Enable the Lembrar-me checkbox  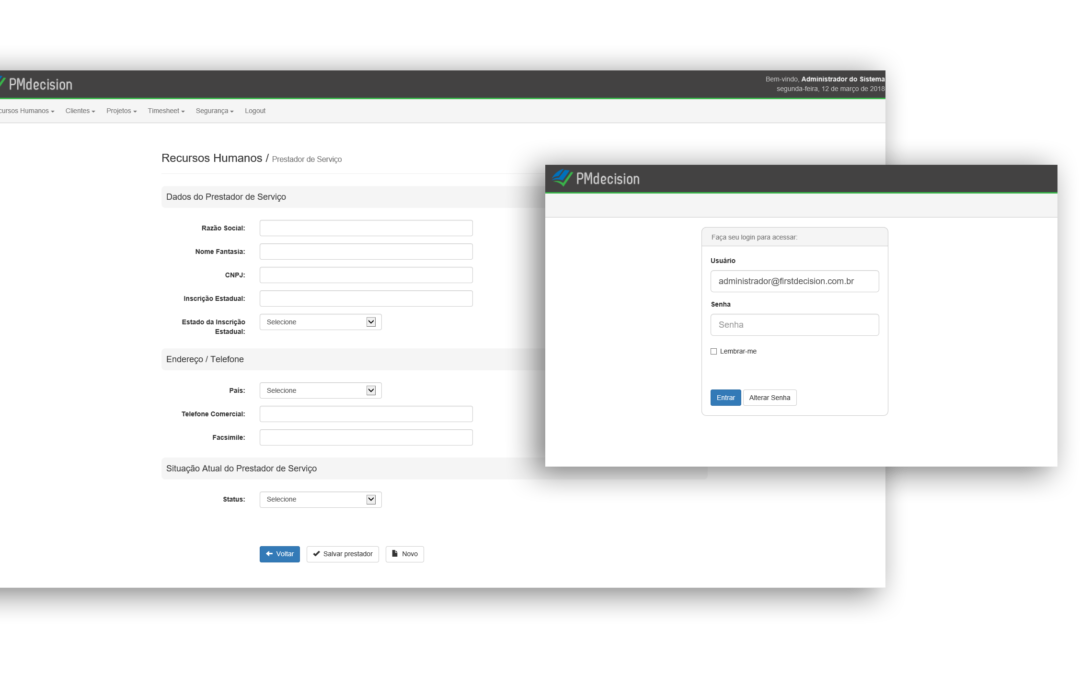click(714, 352)
